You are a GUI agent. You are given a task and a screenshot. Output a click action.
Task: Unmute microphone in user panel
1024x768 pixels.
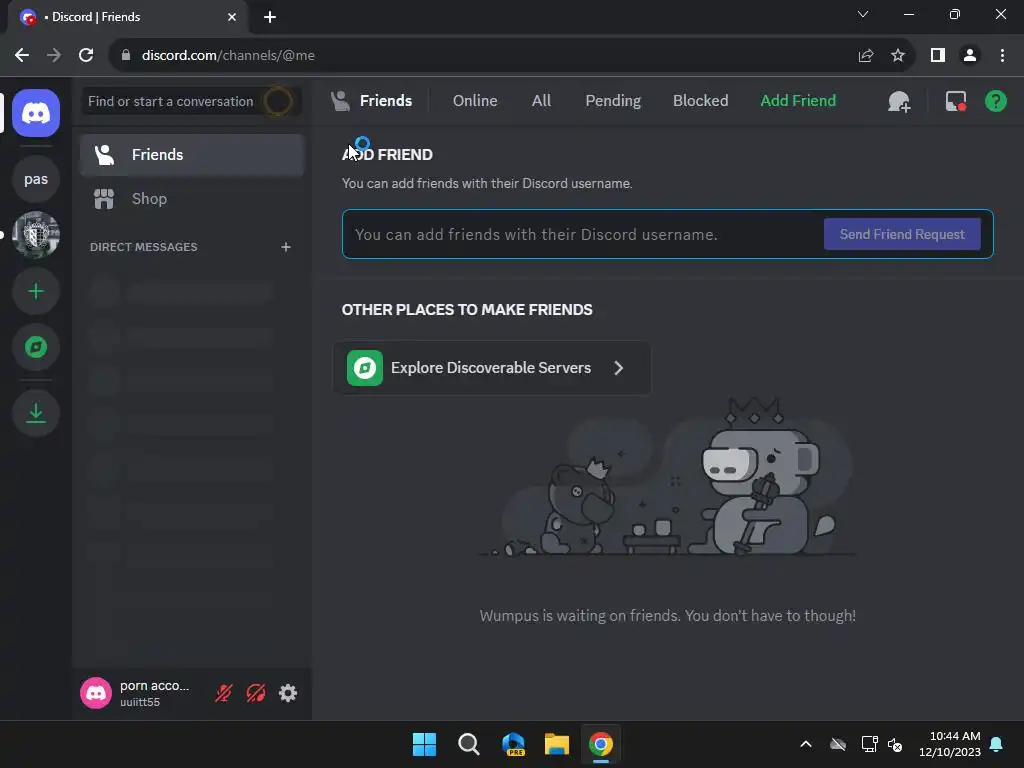coord(224,693)
